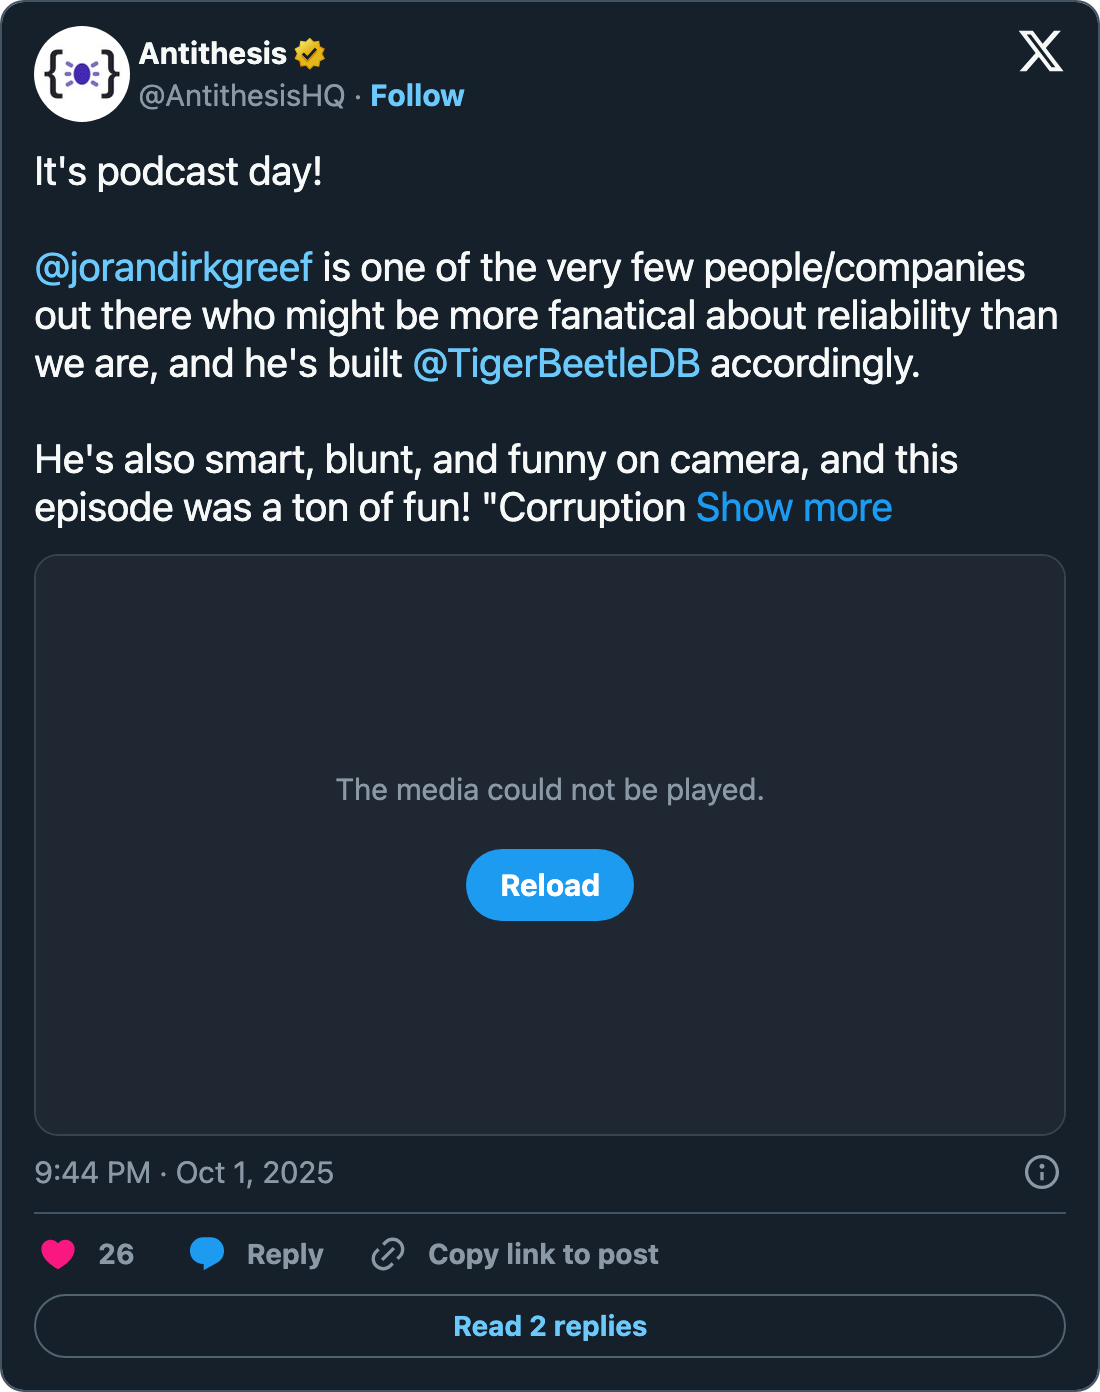The width and height of the screenshot is (1100, 1392).
Task: Click the Reply text label
Action: pyautogui.click(x=285, y=1254)
